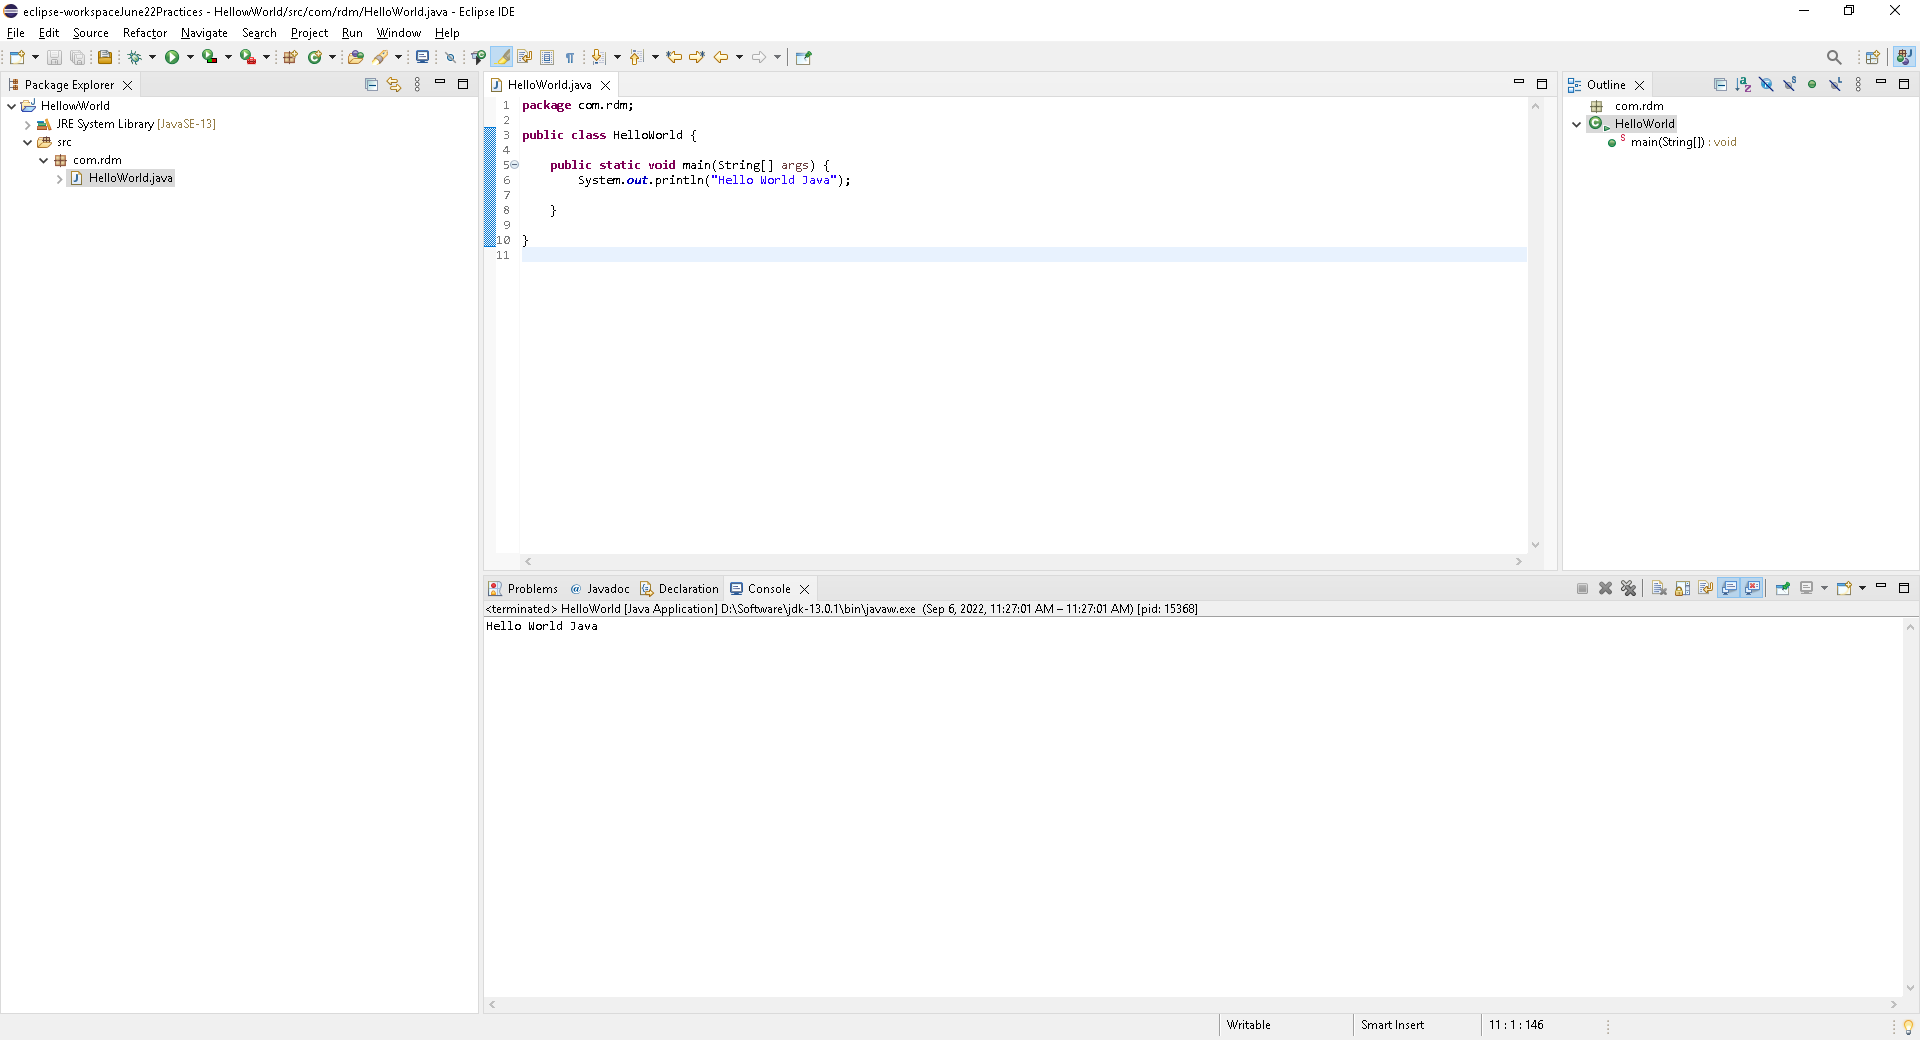The width and height of the screenshot is (1920, 1040).
Task: Collapse All in Package Explorer
Action: click(371, 85)
